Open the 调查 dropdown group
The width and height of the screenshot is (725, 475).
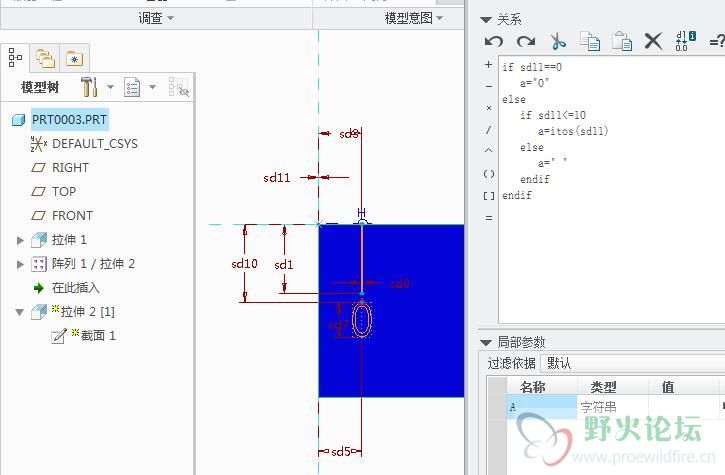[155, 18]
